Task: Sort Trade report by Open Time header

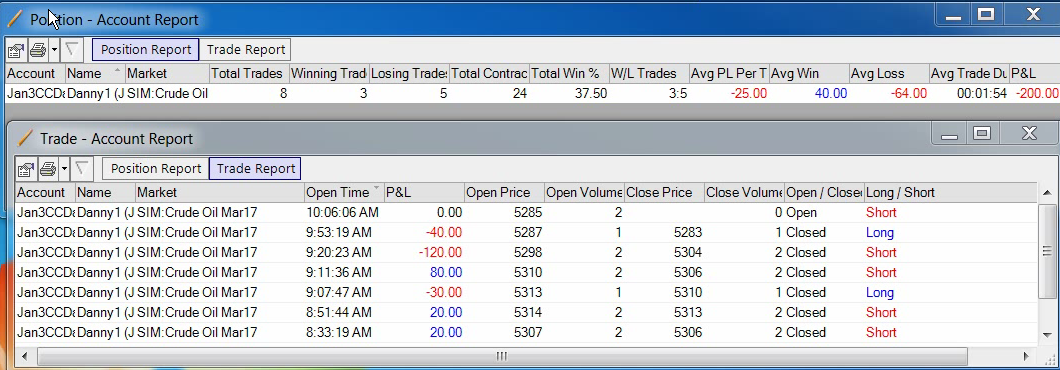Action: point(344,192)
